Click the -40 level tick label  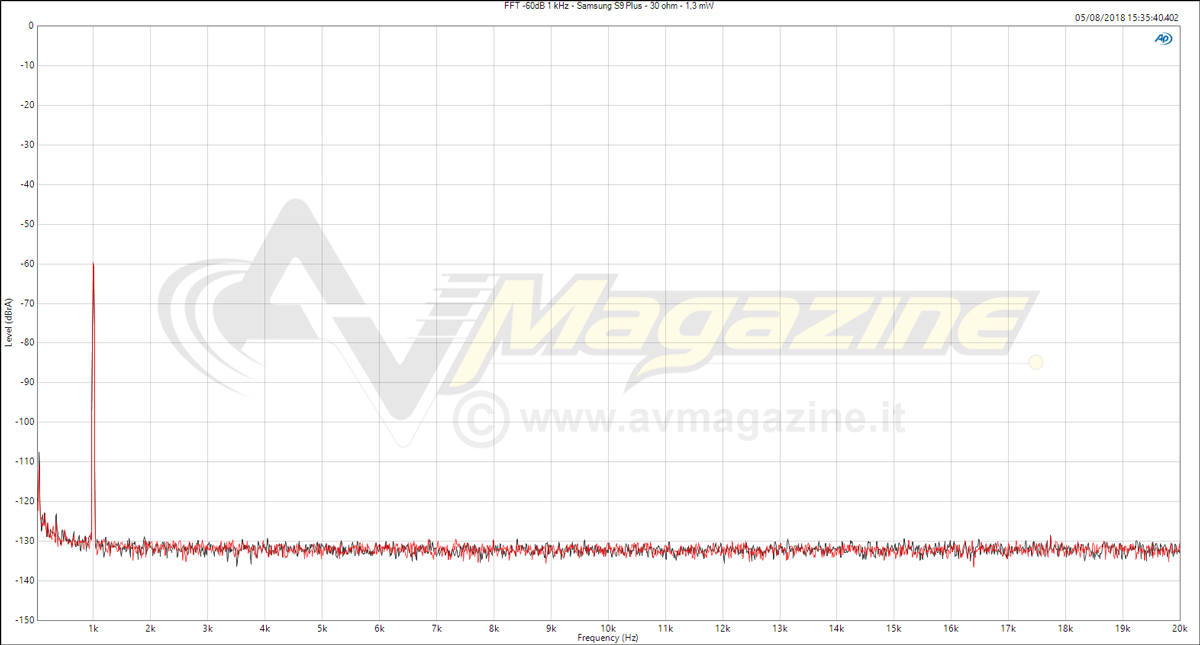click(28, 184)
